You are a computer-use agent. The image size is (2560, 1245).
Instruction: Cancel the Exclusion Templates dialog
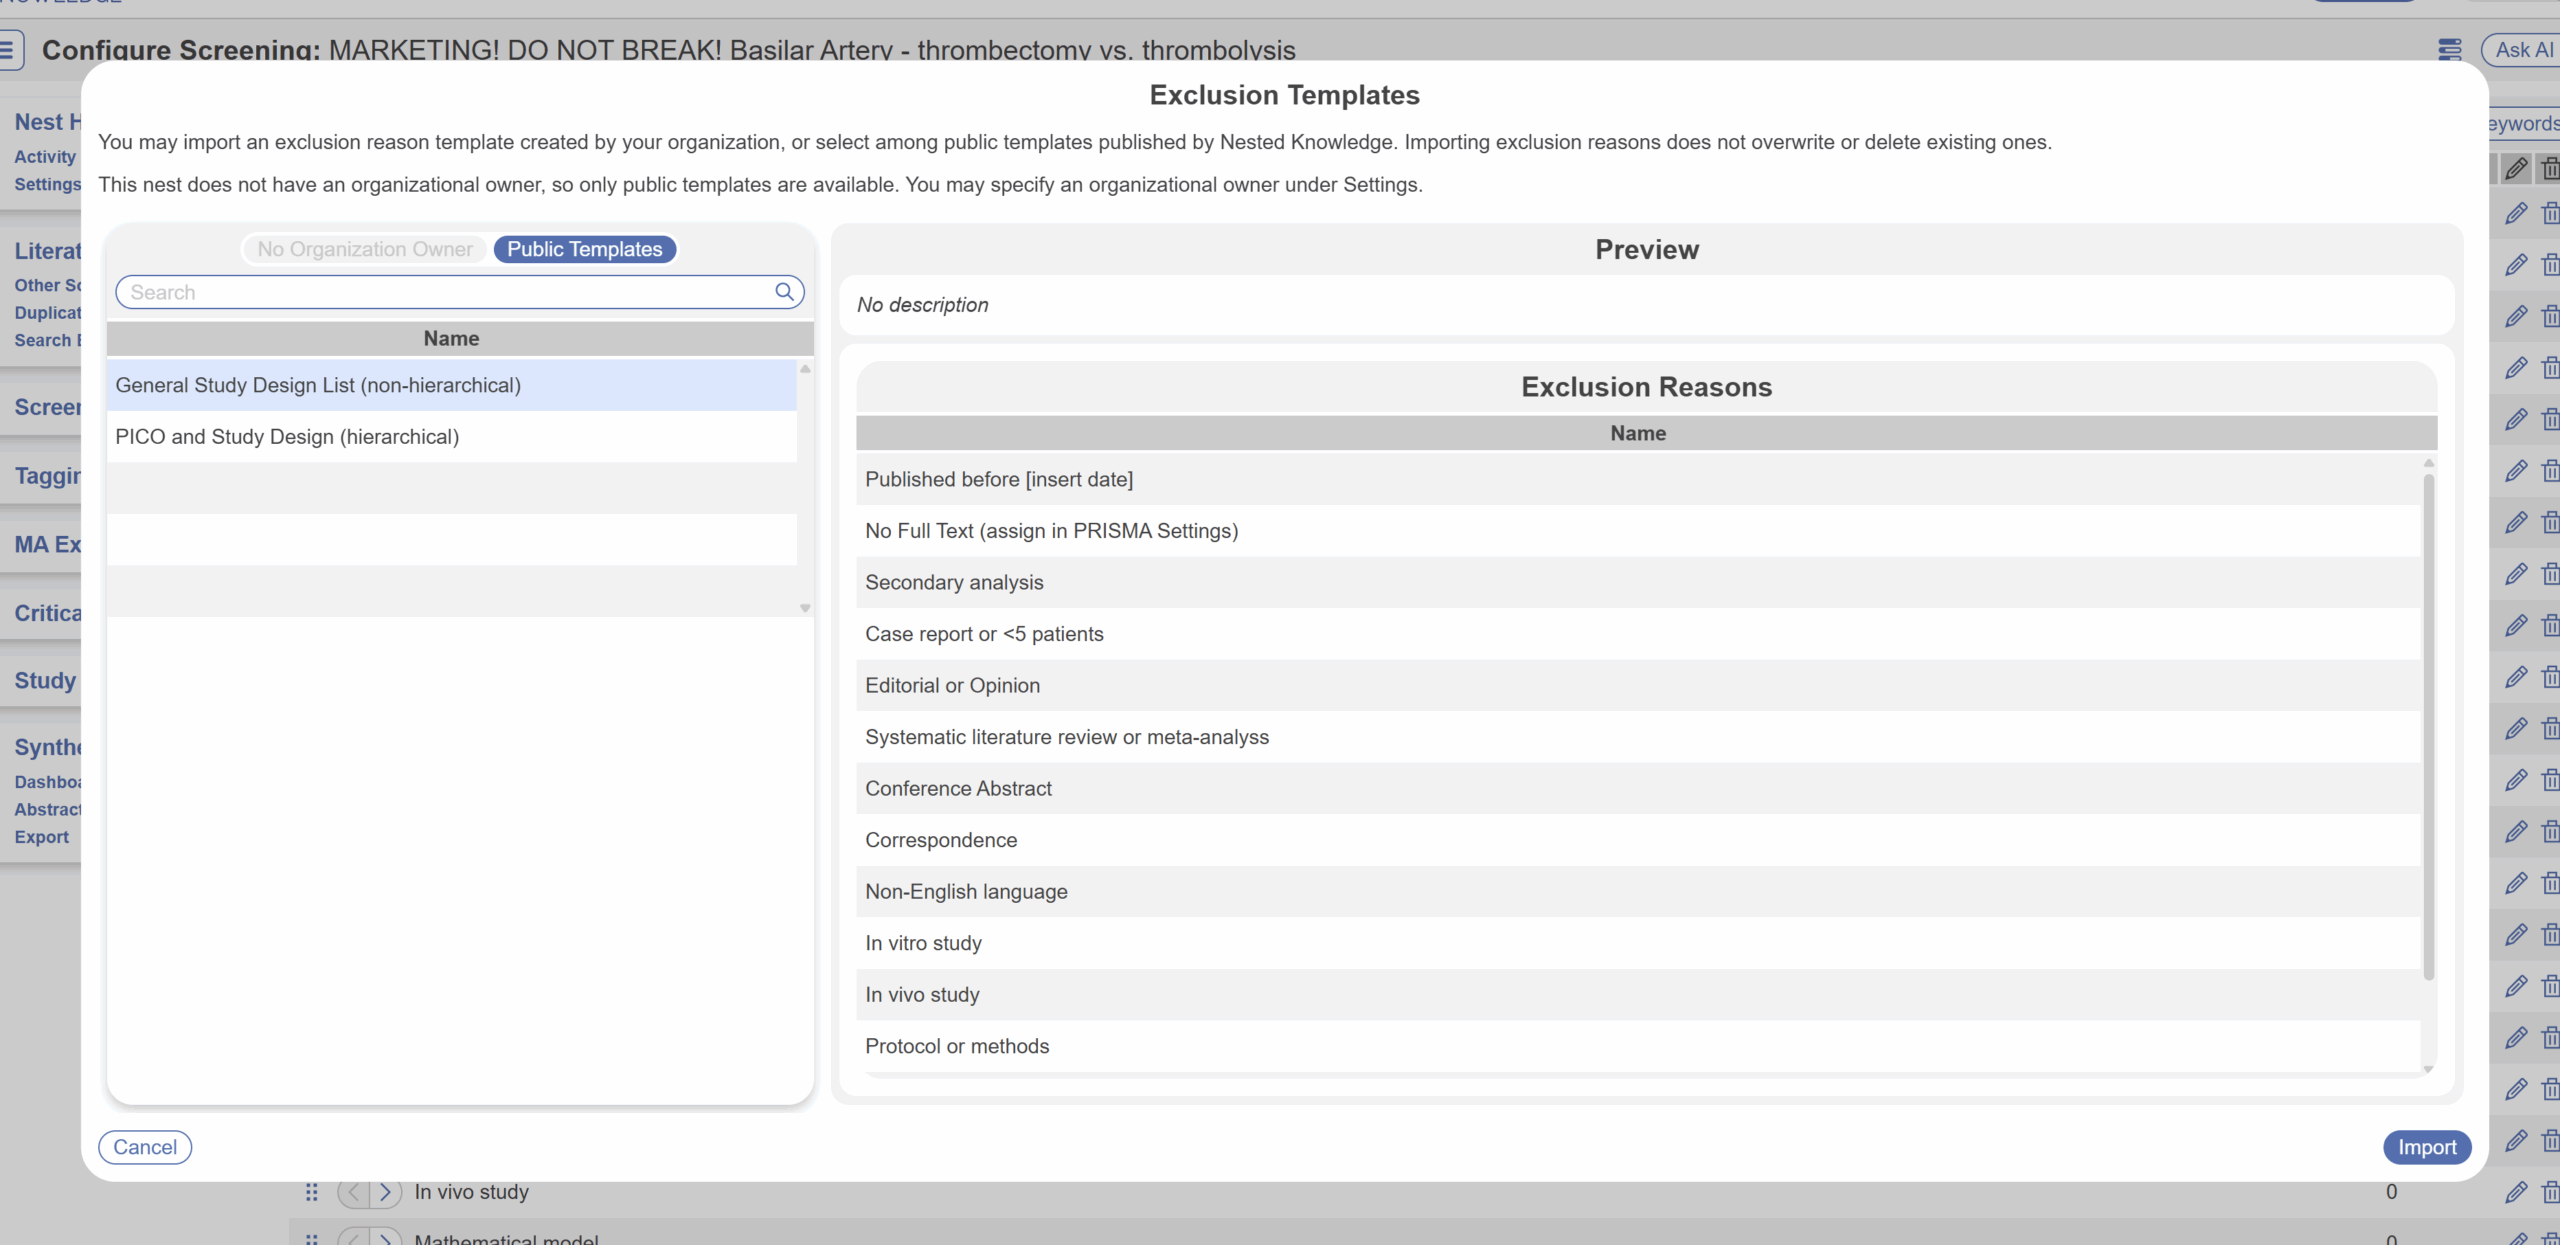[x=145, y=1147]
